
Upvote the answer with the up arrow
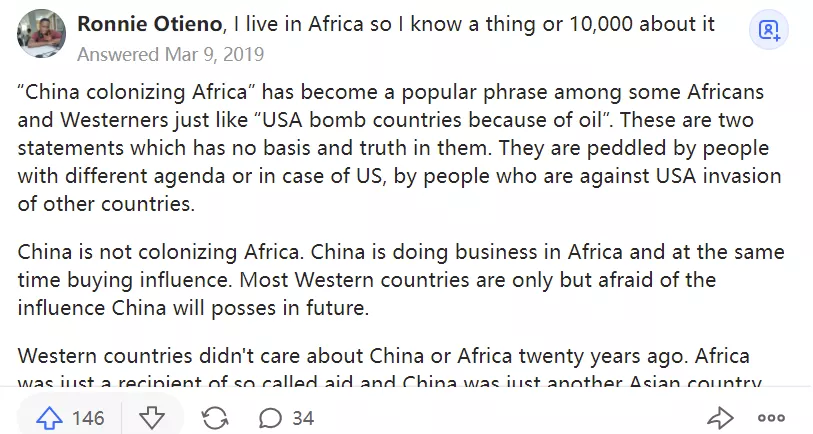(49, 417)
